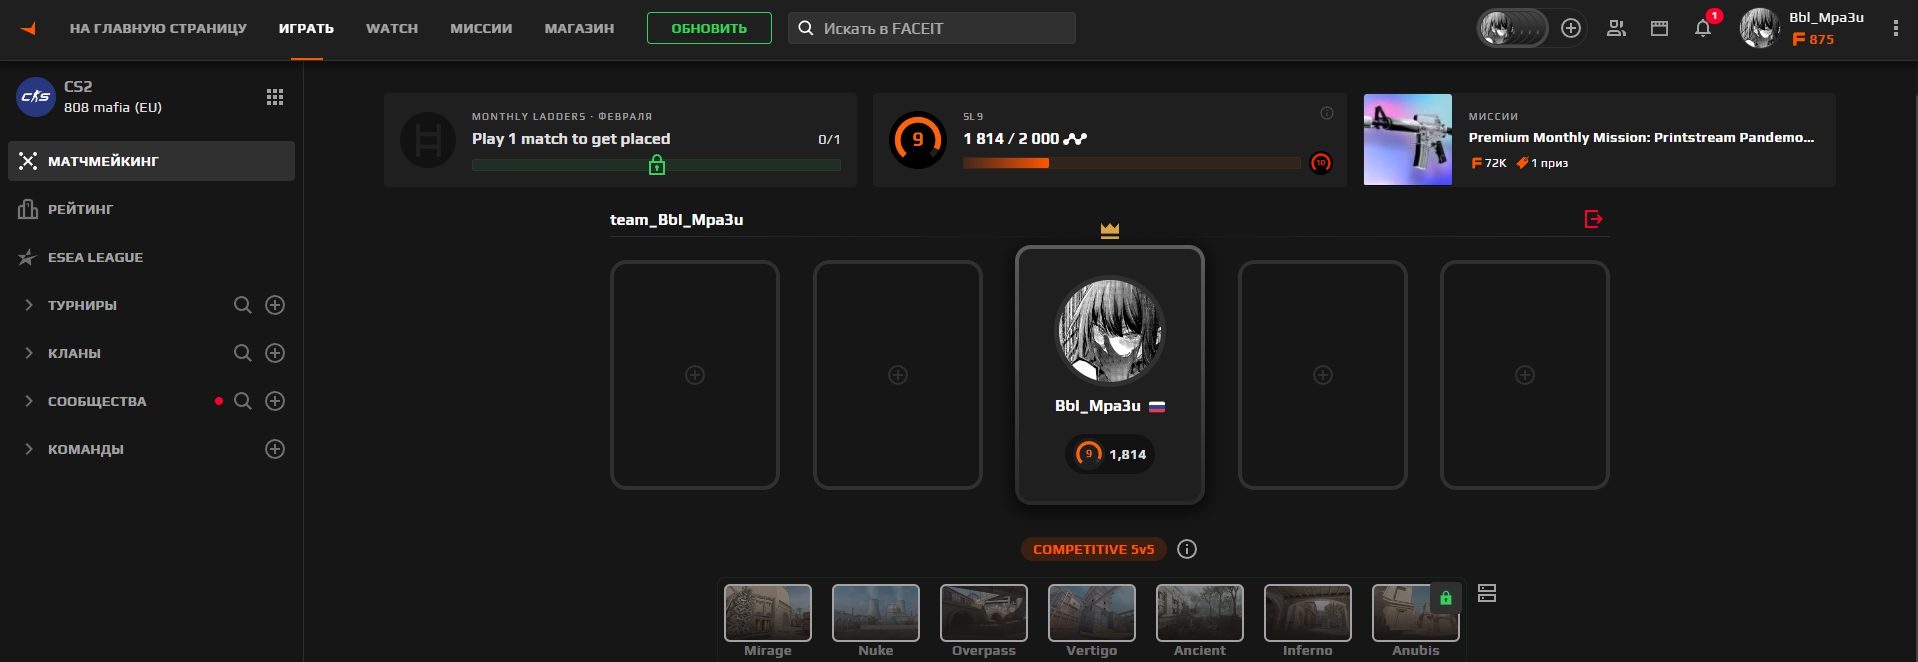Create a tournament with the ТУРНИРЫ plus icon
Screen dimensions: 1918x662
pyautogui.click(x=275, y=305)
